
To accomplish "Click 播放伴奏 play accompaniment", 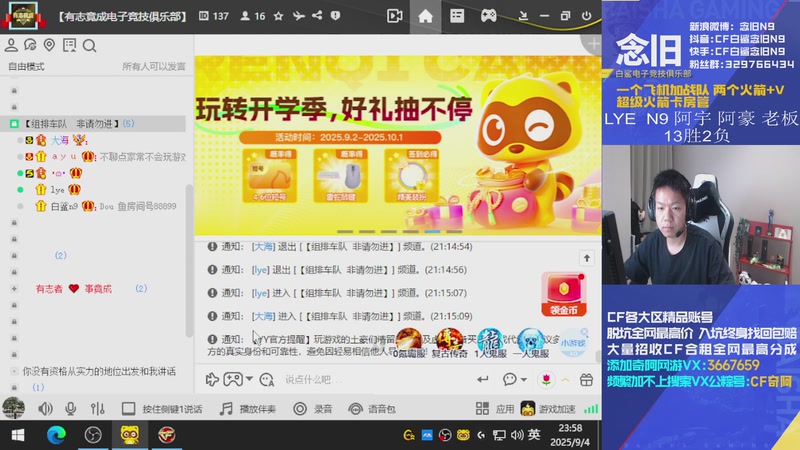I will (247, 409).
